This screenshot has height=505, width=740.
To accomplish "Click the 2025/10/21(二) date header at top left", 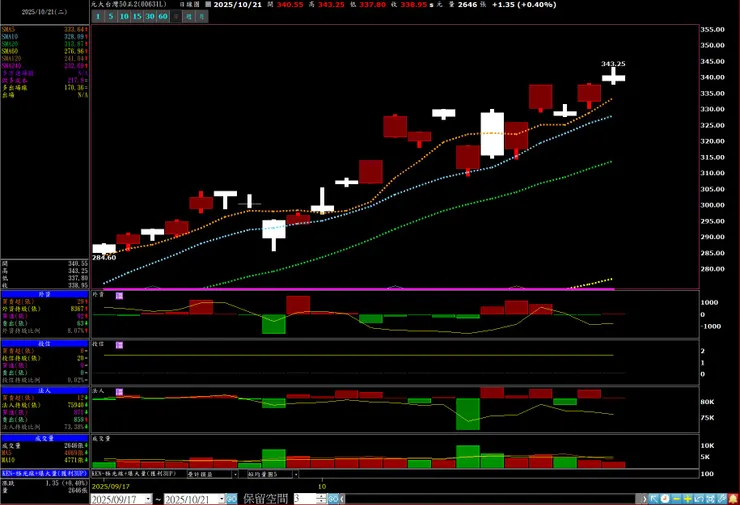I will coord(44,12).
